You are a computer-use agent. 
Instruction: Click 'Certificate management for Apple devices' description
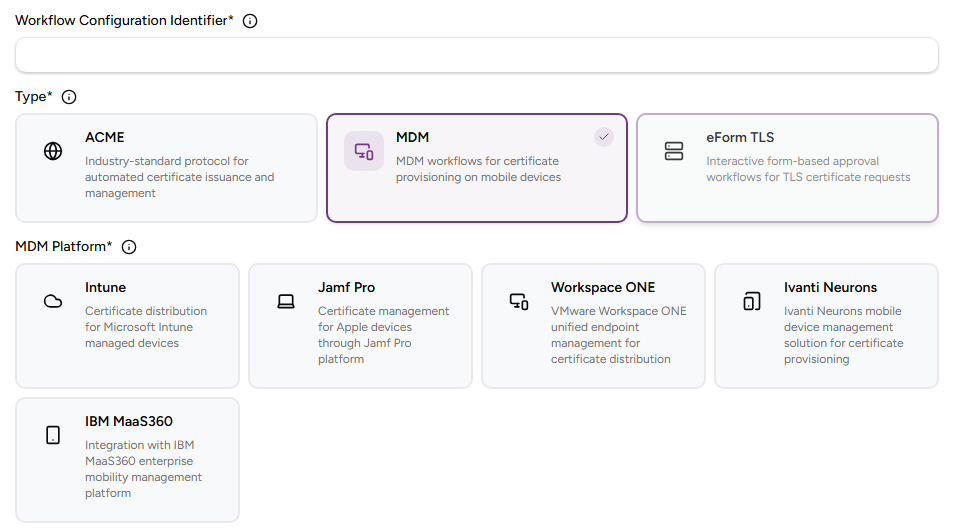[383, 335]
